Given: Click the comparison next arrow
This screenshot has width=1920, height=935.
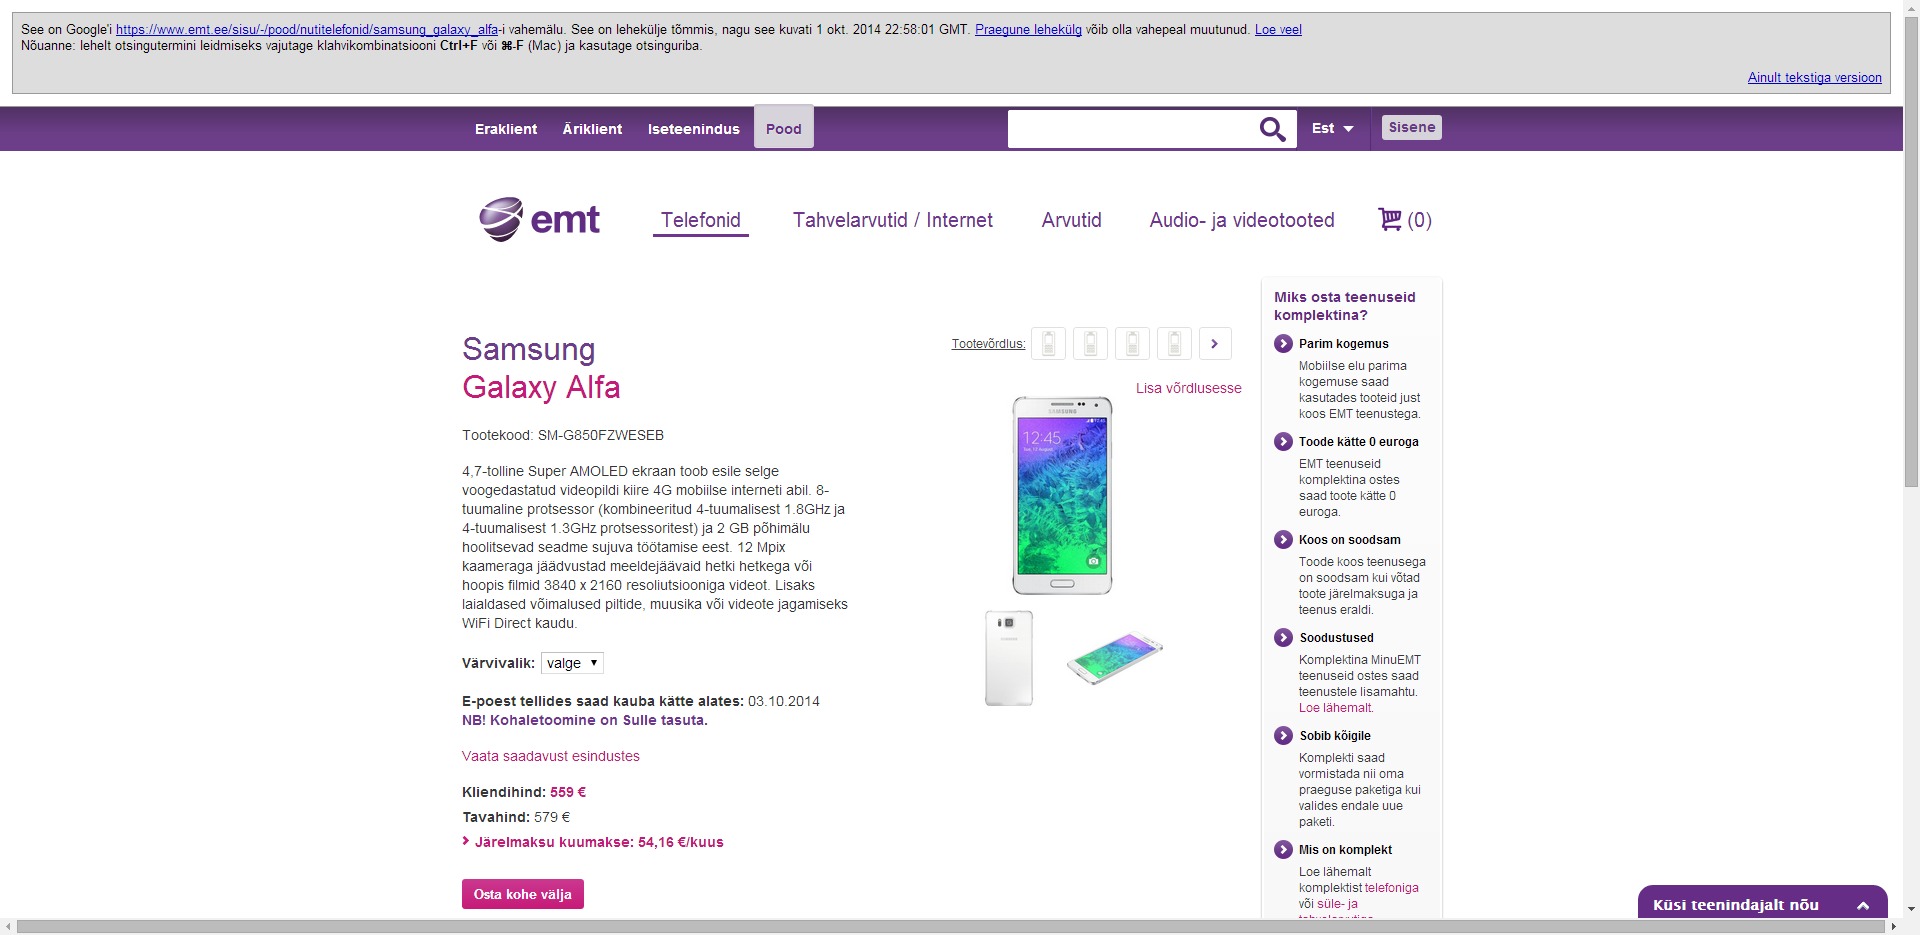Looking at the screenshot, I should tap(1215, 343).
